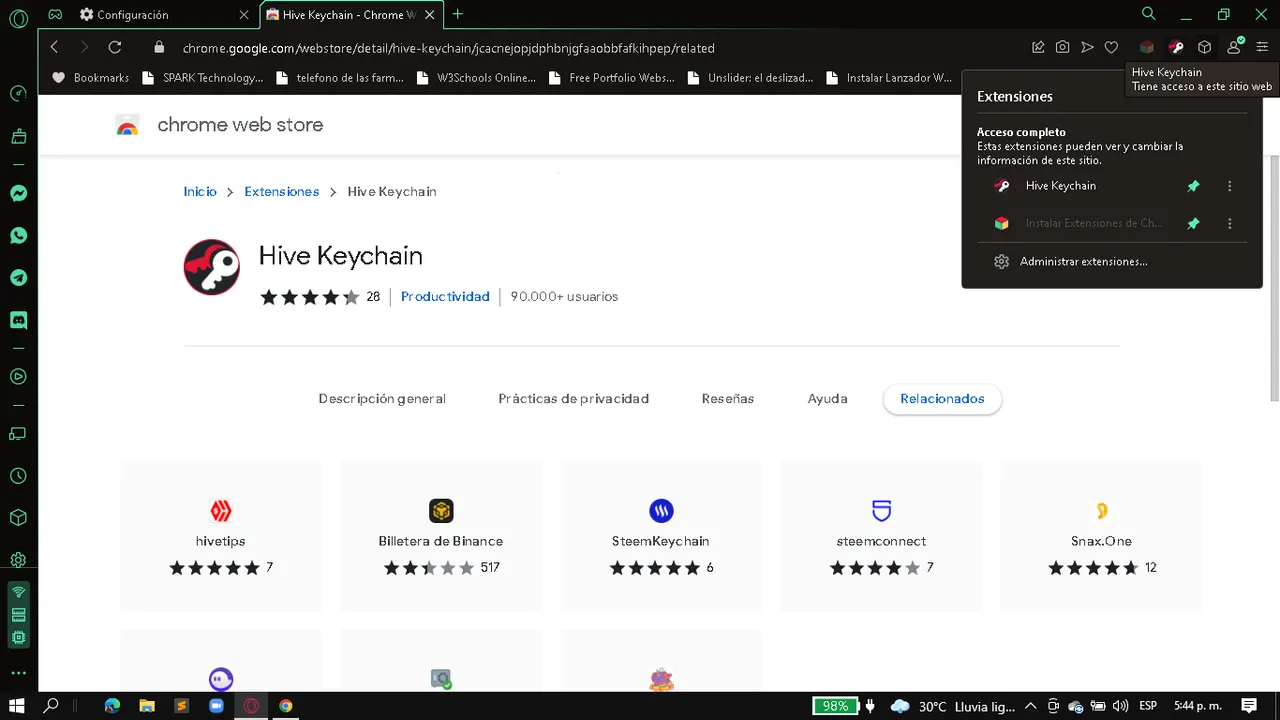The height and width of the screenshot is (720, 1280).
Task: Click the volume speaker tray icon
Action: click(x=1120, y=706)
